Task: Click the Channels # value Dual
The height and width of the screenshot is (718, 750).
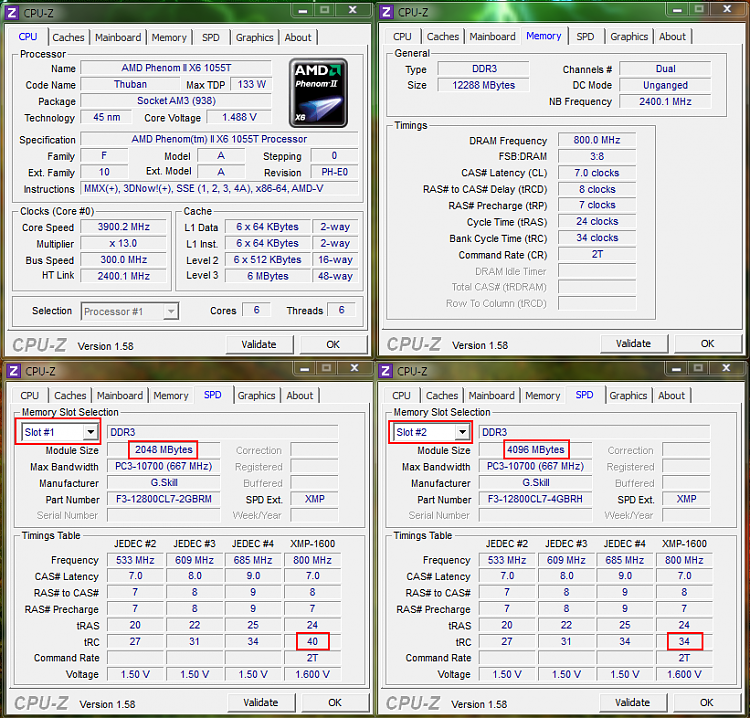Action: click(665, 69)
